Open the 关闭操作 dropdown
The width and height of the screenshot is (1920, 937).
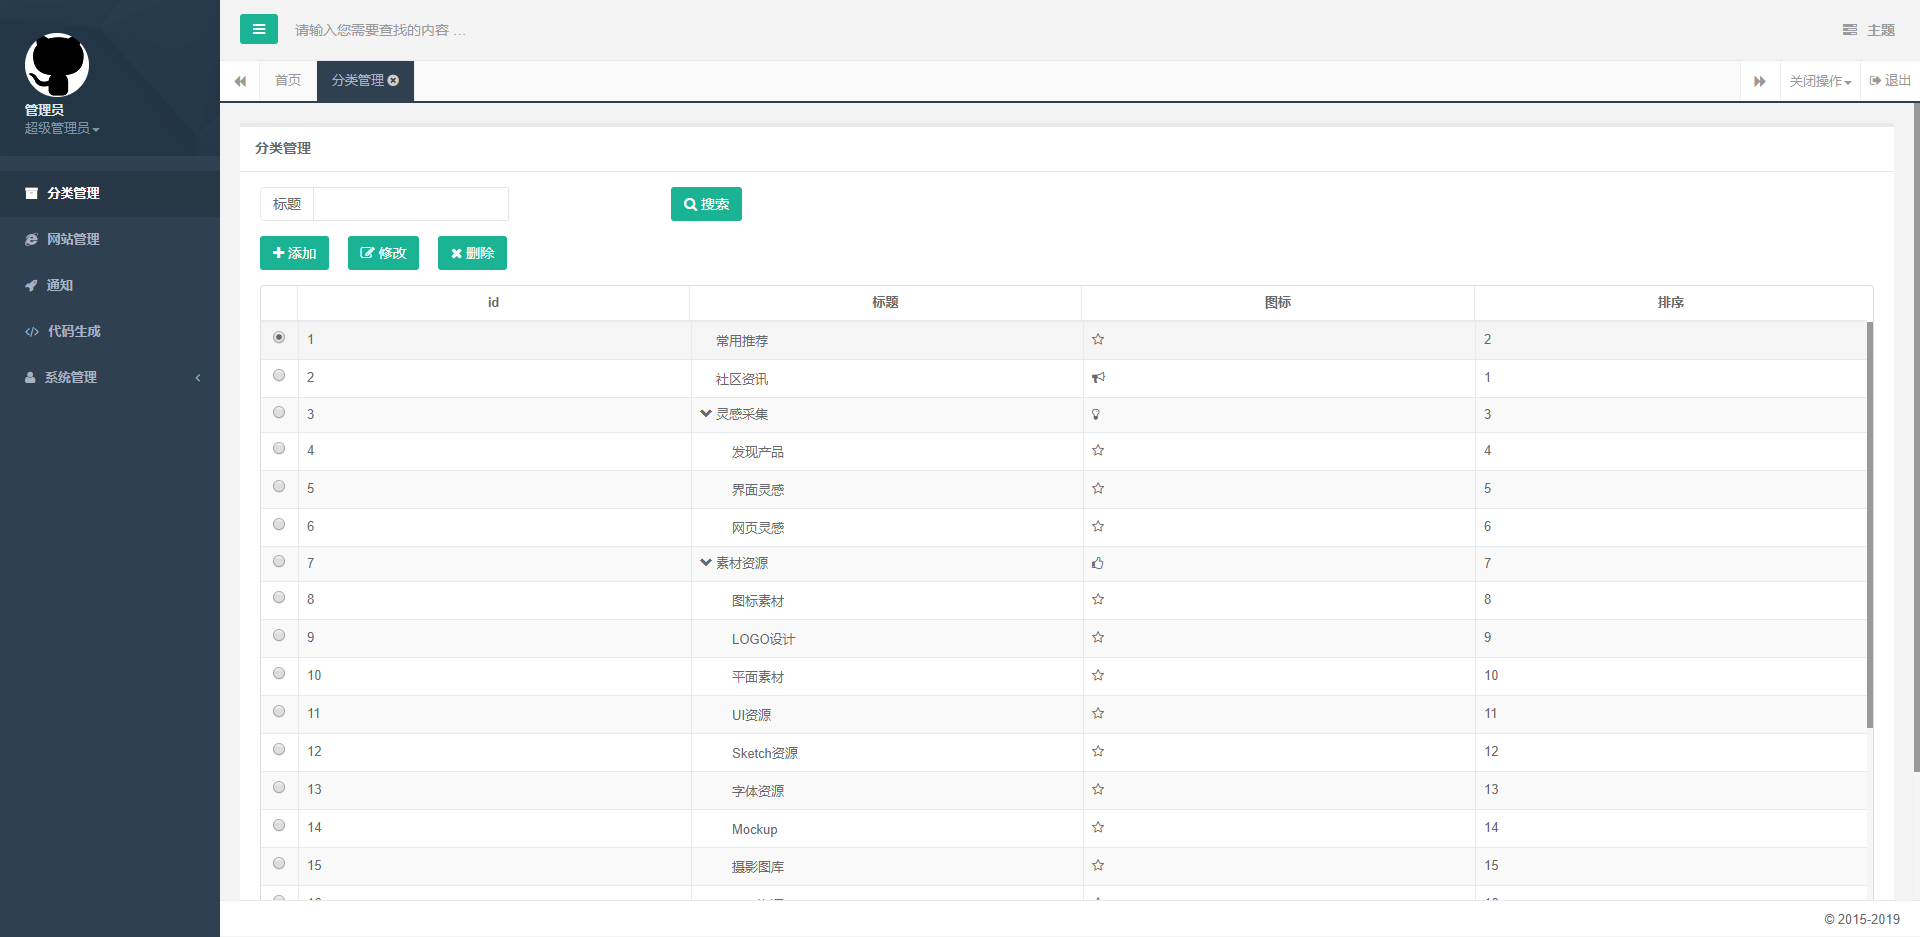tap(1820, 81)
